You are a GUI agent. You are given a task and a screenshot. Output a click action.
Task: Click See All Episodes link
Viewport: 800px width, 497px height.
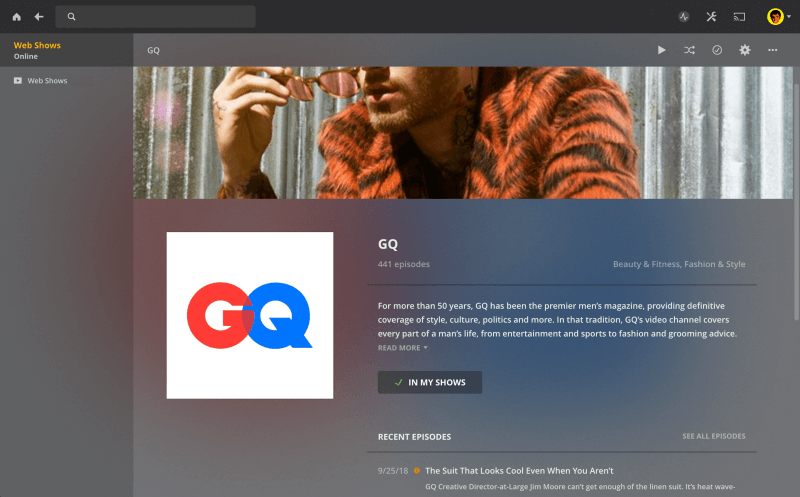click(x=713, y=436)
